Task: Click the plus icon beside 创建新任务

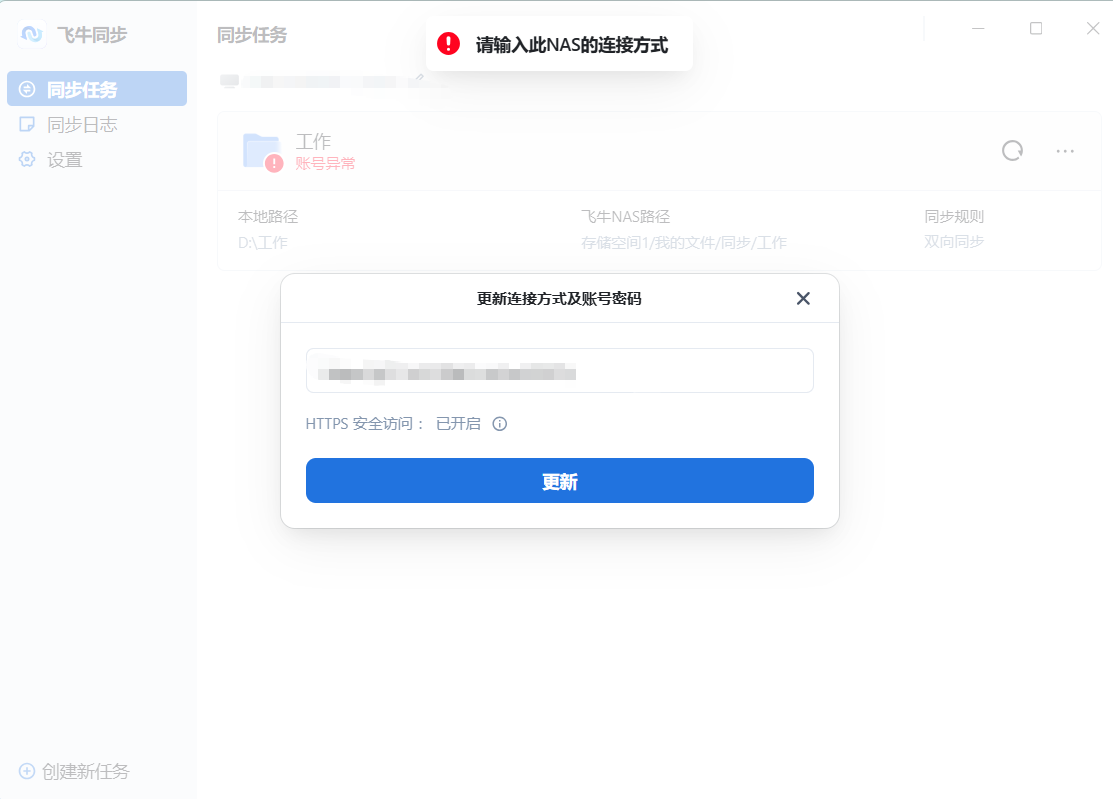Action: 27,771
